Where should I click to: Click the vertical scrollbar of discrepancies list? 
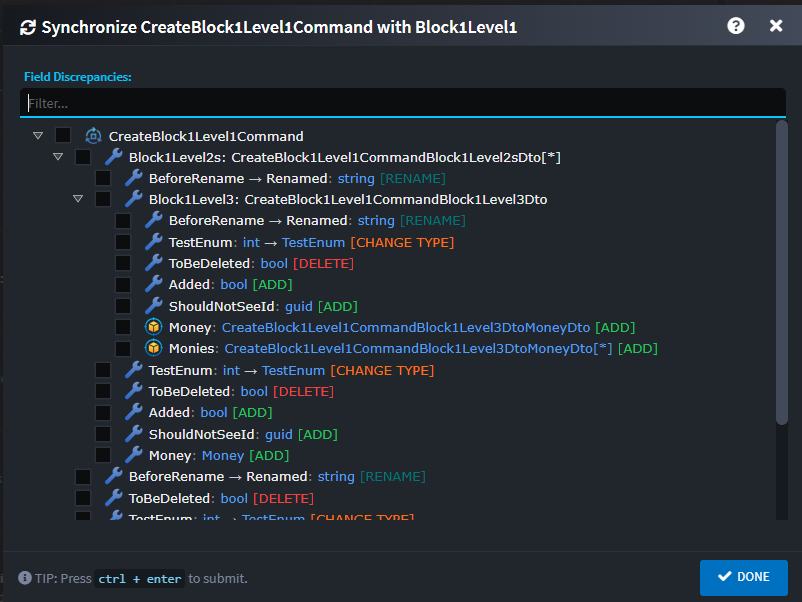coord(781,272)
